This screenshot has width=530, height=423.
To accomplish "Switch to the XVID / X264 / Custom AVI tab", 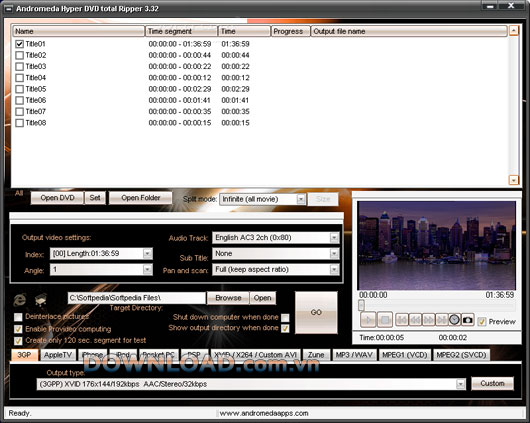I will click(x=256, y=355).
